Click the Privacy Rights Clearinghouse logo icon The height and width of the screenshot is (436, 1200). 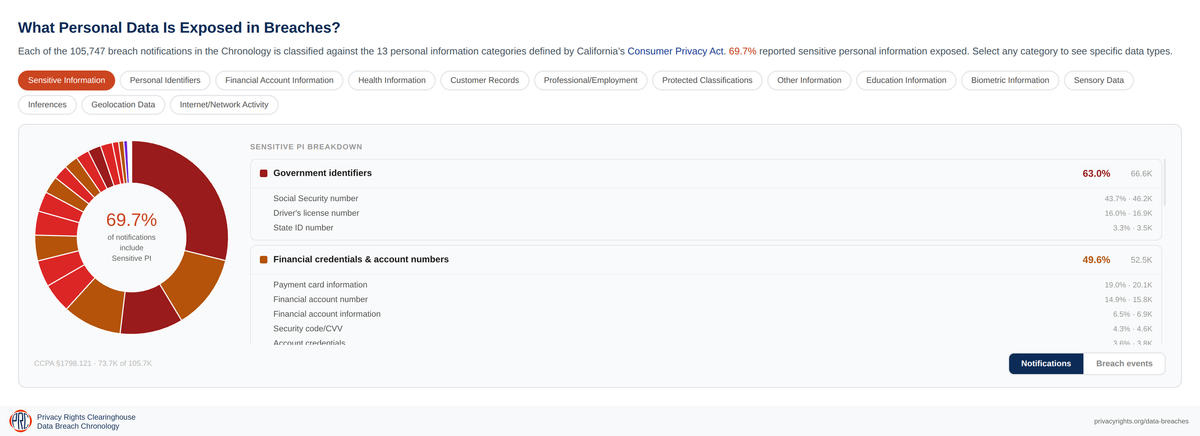20,421
